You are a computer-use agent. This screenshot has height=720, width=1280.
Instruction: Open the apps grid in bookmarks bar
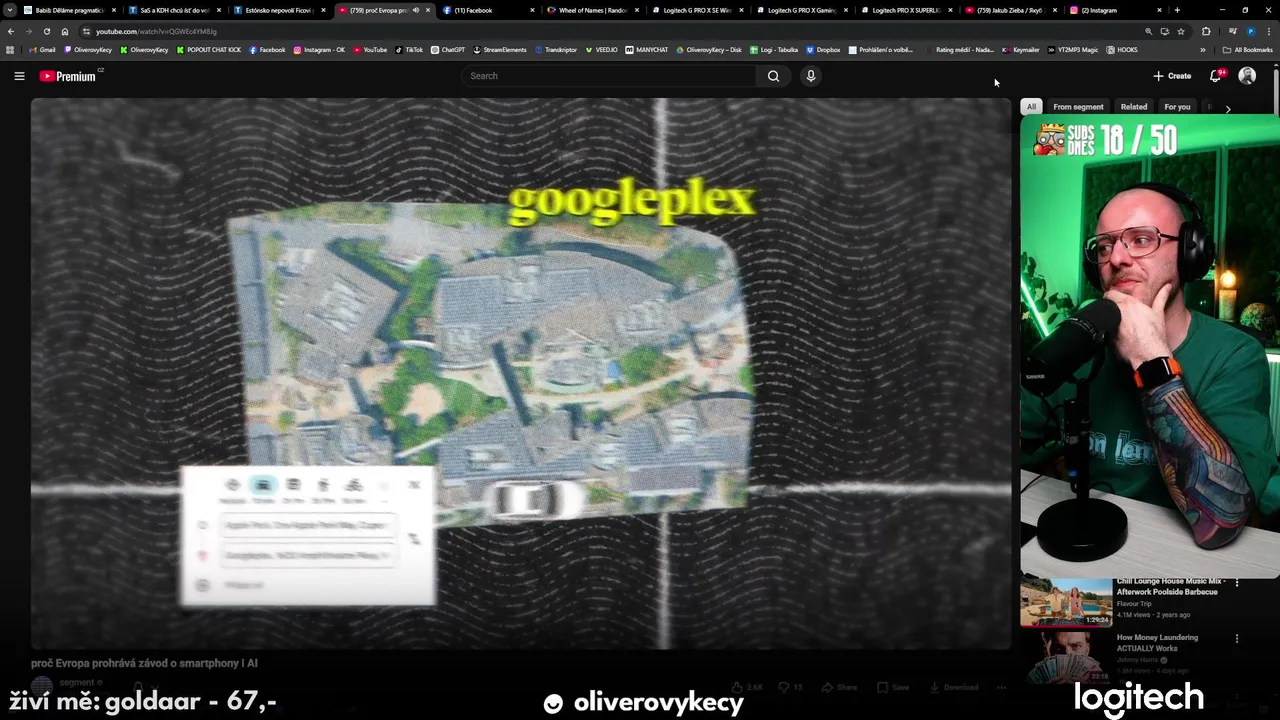tap(11, 50)
